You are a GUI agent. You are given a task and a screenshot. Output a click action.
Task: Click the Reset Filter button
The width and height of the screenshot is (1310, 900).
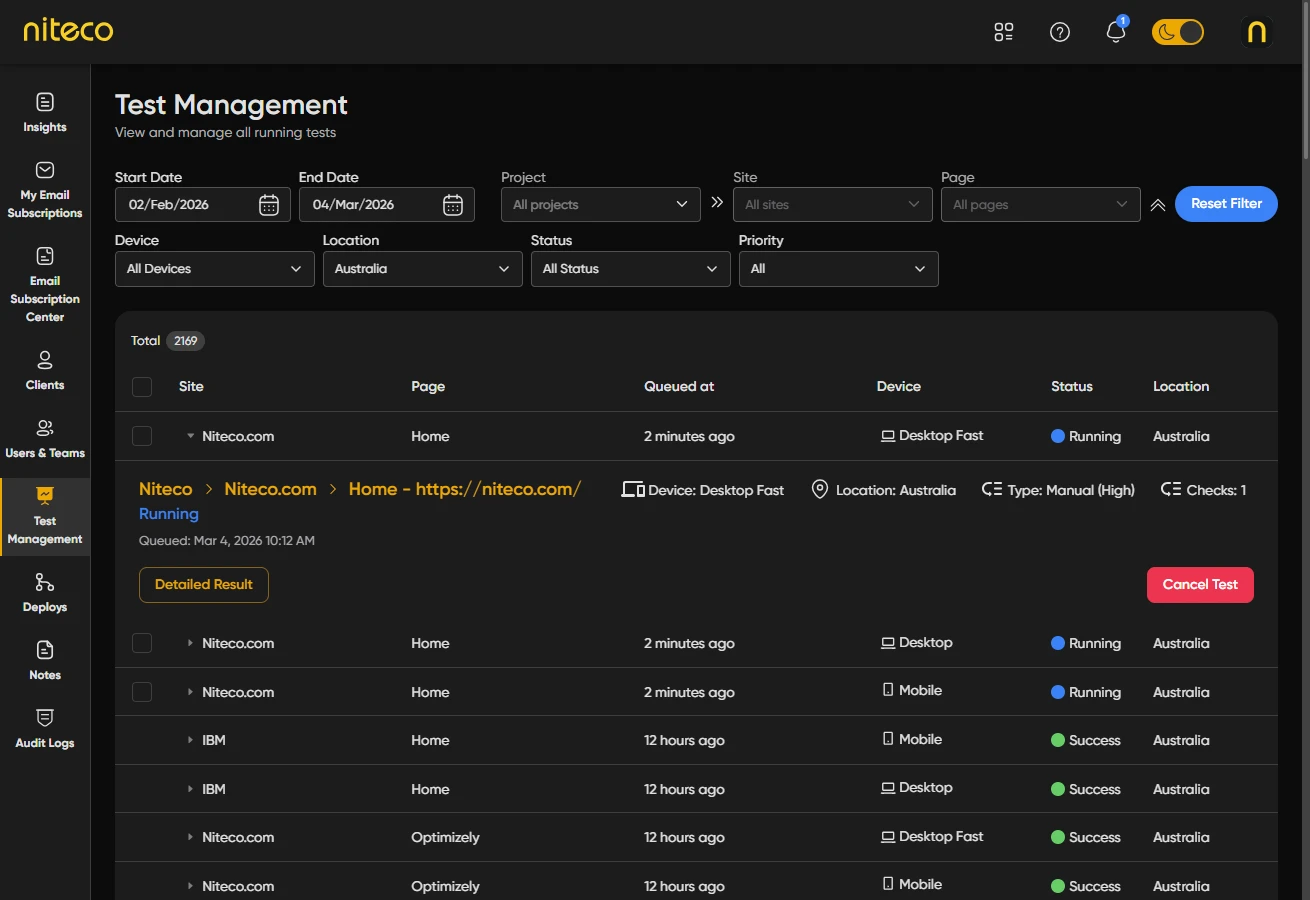coord(1225,204)
